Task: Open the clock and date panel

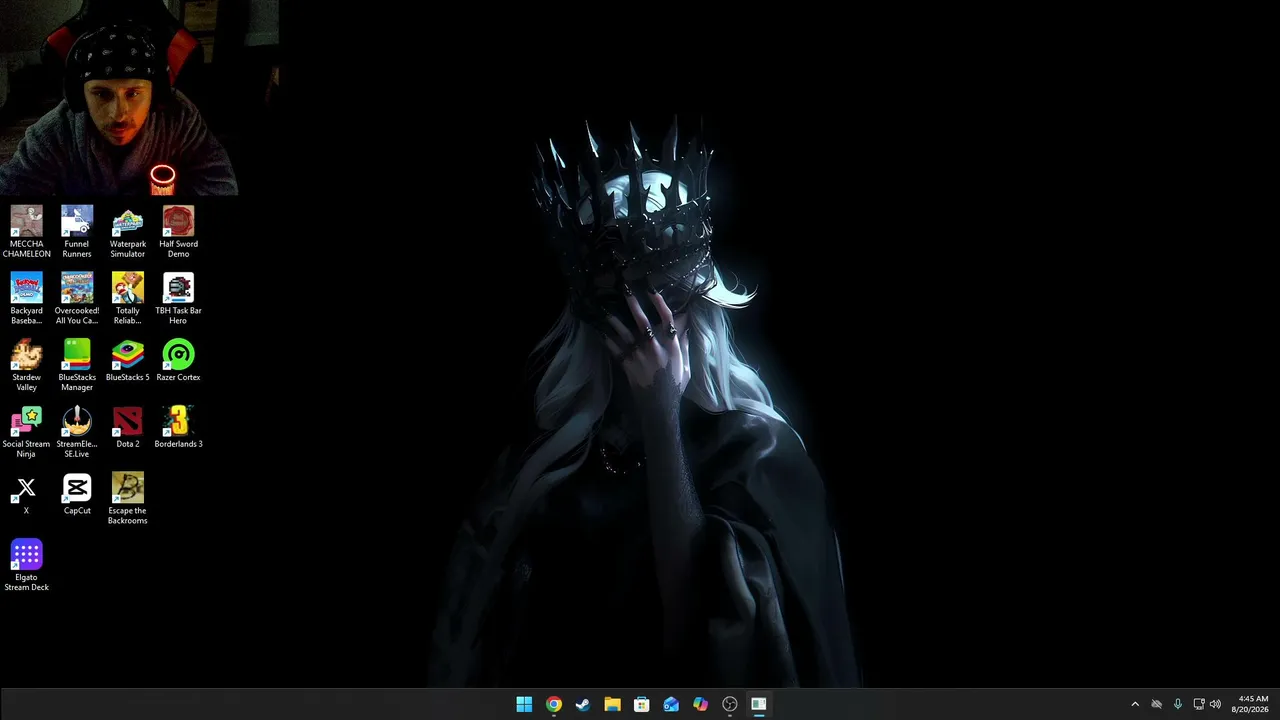Action: 1251,704
